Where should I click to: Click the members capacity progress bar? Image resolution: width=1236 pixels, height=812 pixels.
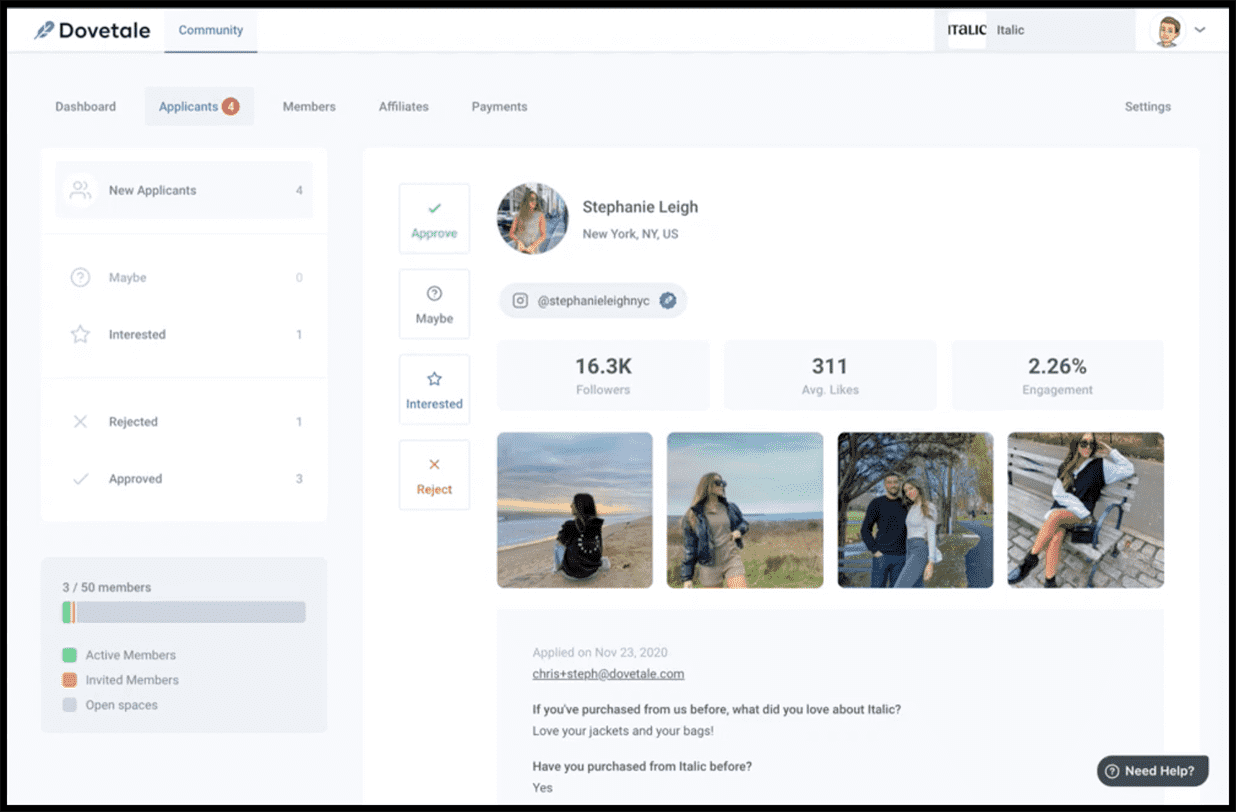pyautogui.click(x=184, y=613)
